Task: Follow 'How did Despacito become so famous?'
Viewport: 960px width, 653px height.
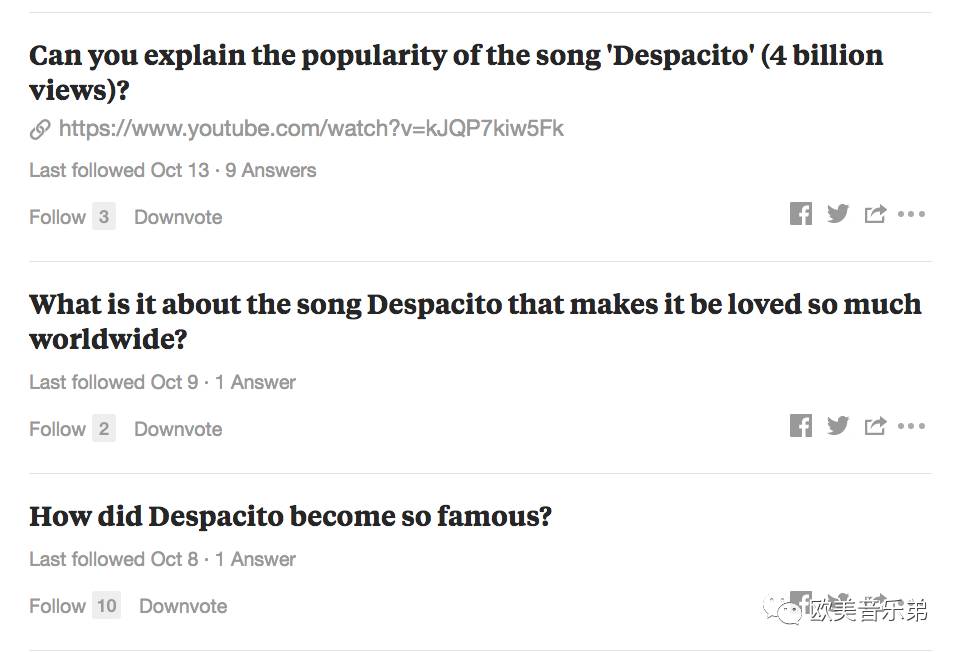Action: pyautogui.click(x=58, y=606)
